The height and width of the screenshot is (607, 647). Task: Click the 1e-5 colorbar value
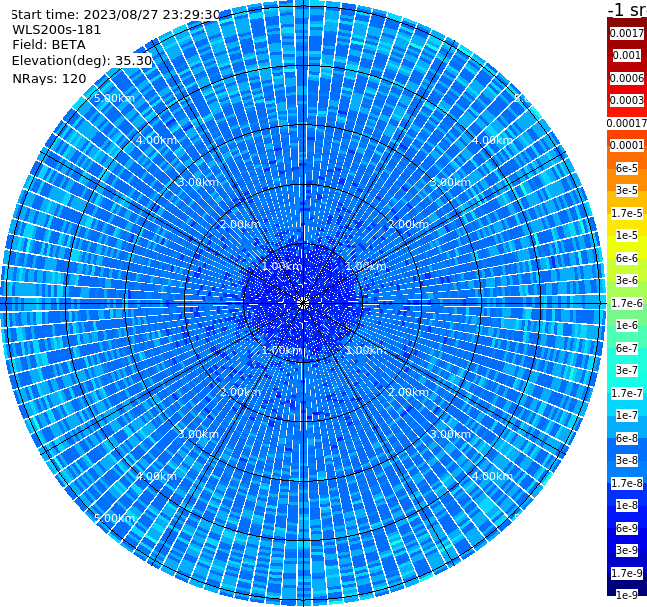627,235
